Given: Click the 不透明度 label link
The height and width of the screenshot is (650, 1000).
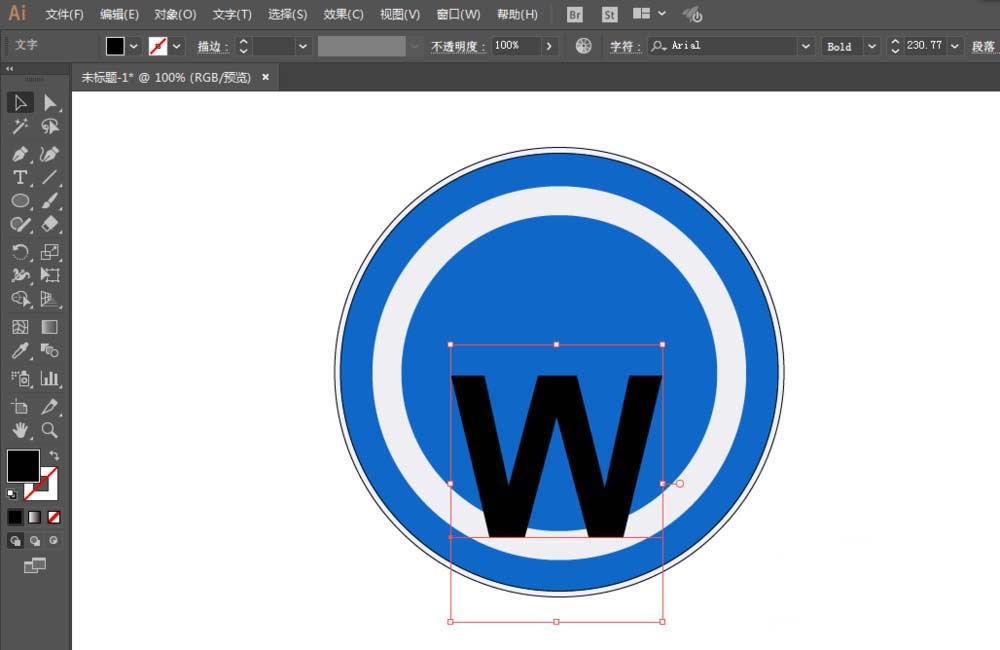Looking at the screenshot, I should point(457,47).
